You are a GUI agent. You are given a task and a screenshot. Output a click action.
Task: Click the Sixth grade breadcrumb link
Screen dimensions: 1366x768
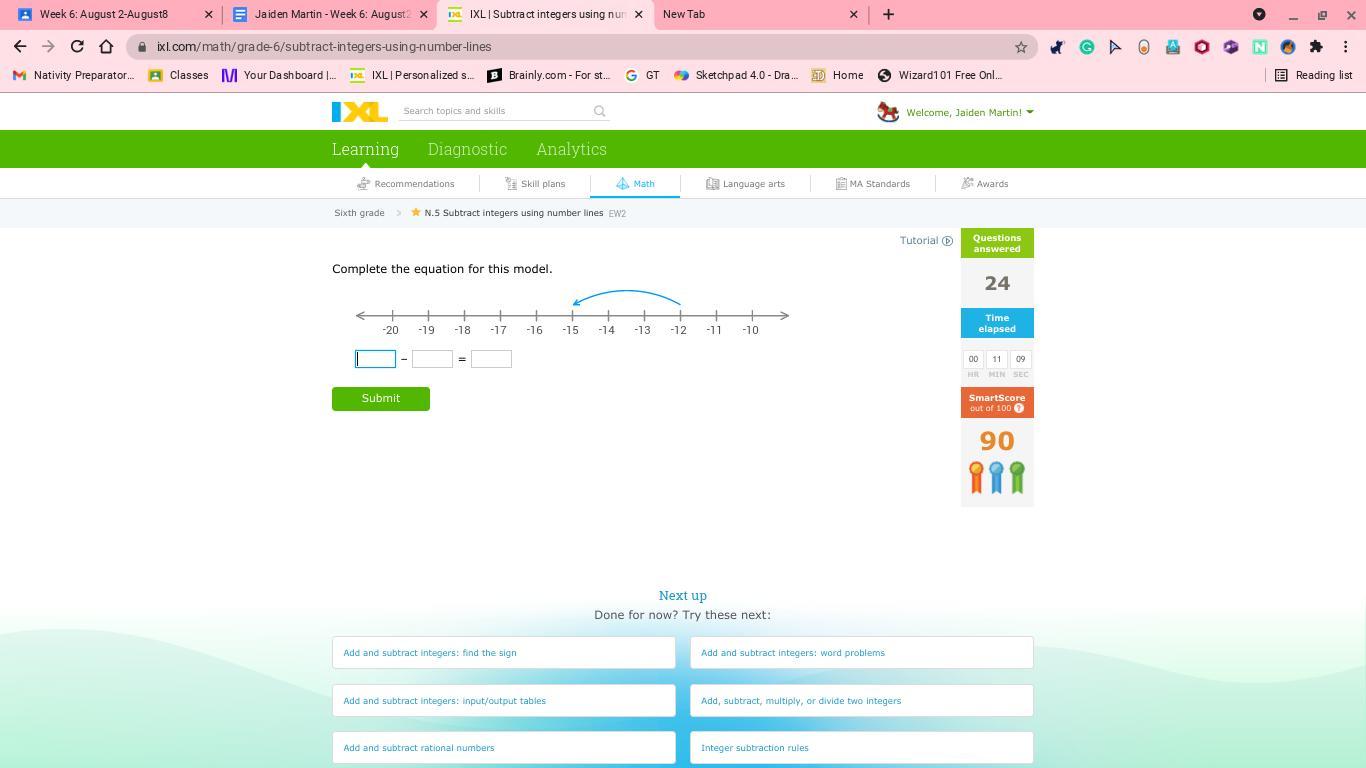point(359,213)
